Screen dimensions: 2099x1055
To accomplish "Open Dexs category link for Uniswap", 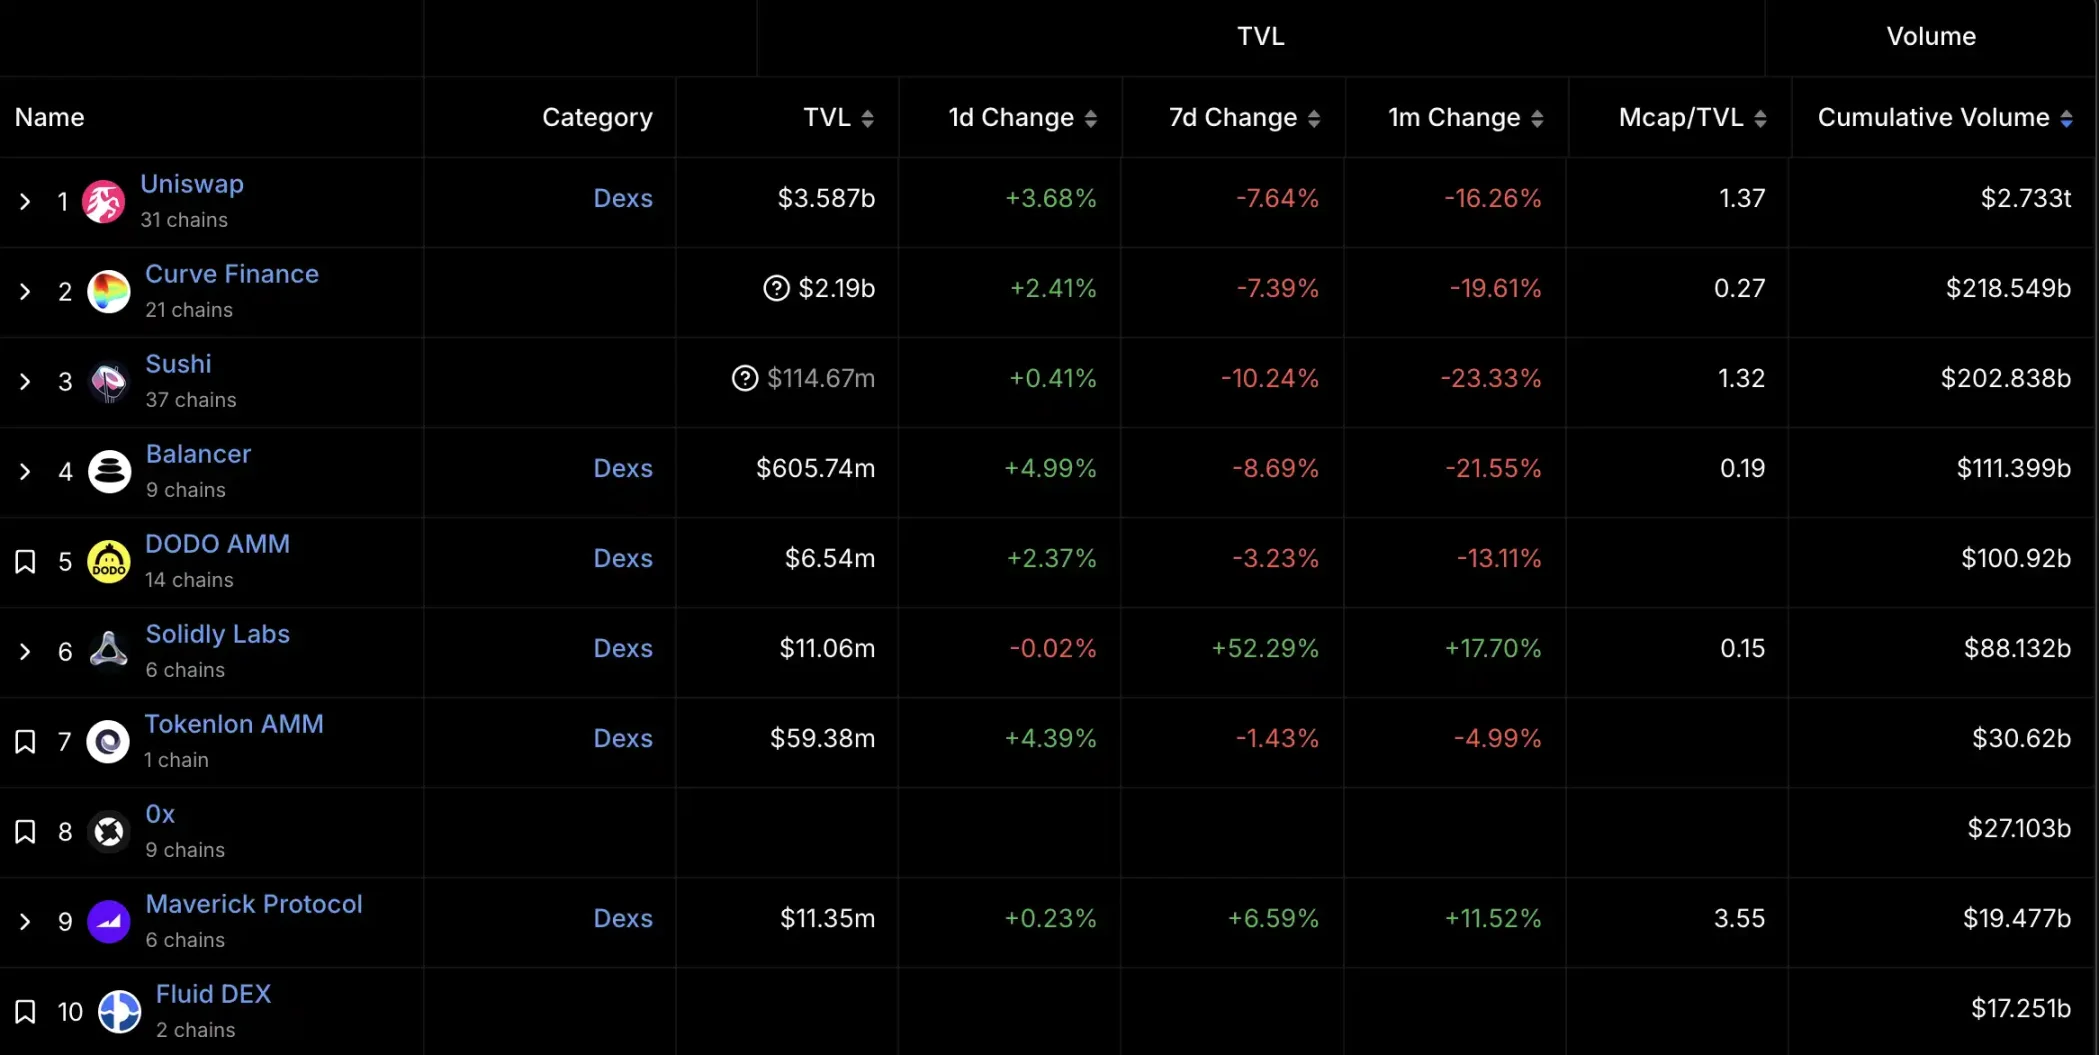I will click(x=622, y=198).
